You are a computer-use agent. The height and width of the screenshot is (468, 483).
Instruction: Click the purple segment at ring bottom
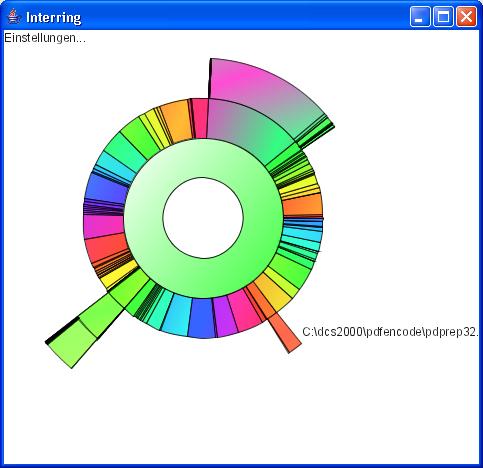pyautogui.click(x=225, y=316)
